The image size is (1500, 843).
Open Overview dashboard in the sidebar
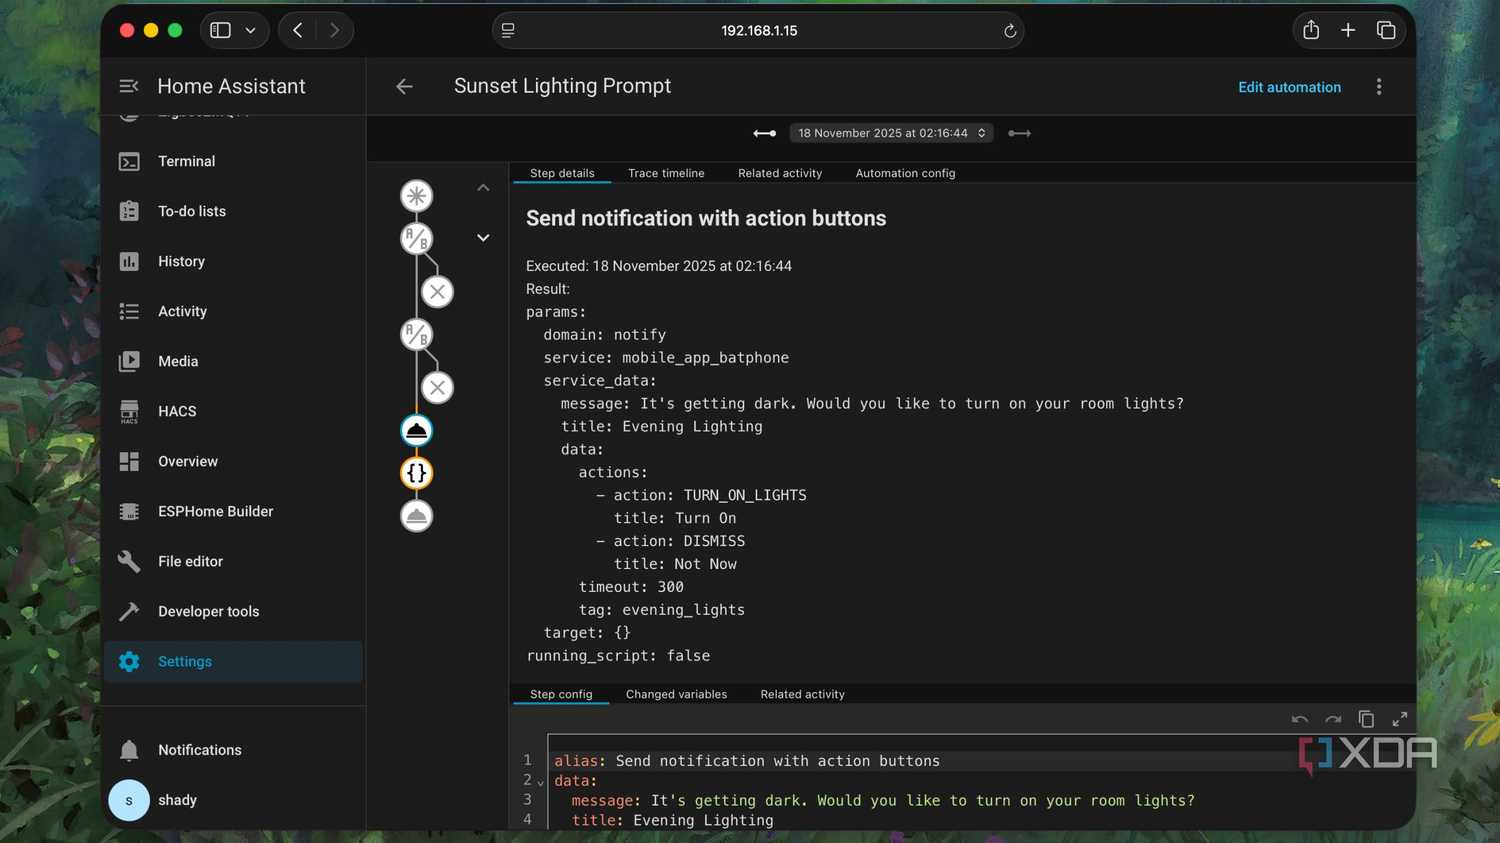(x=233, y=461)
